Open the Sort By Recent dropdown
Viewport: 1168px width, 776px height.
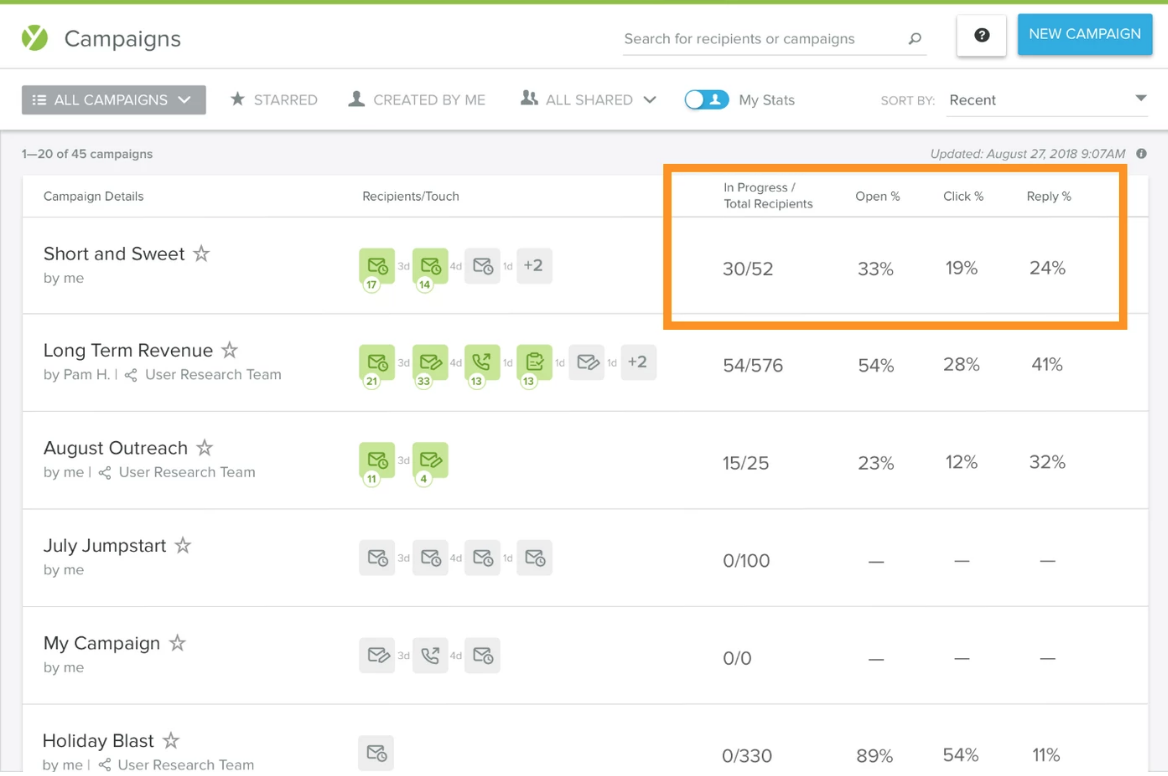[x=1047, y=99]
